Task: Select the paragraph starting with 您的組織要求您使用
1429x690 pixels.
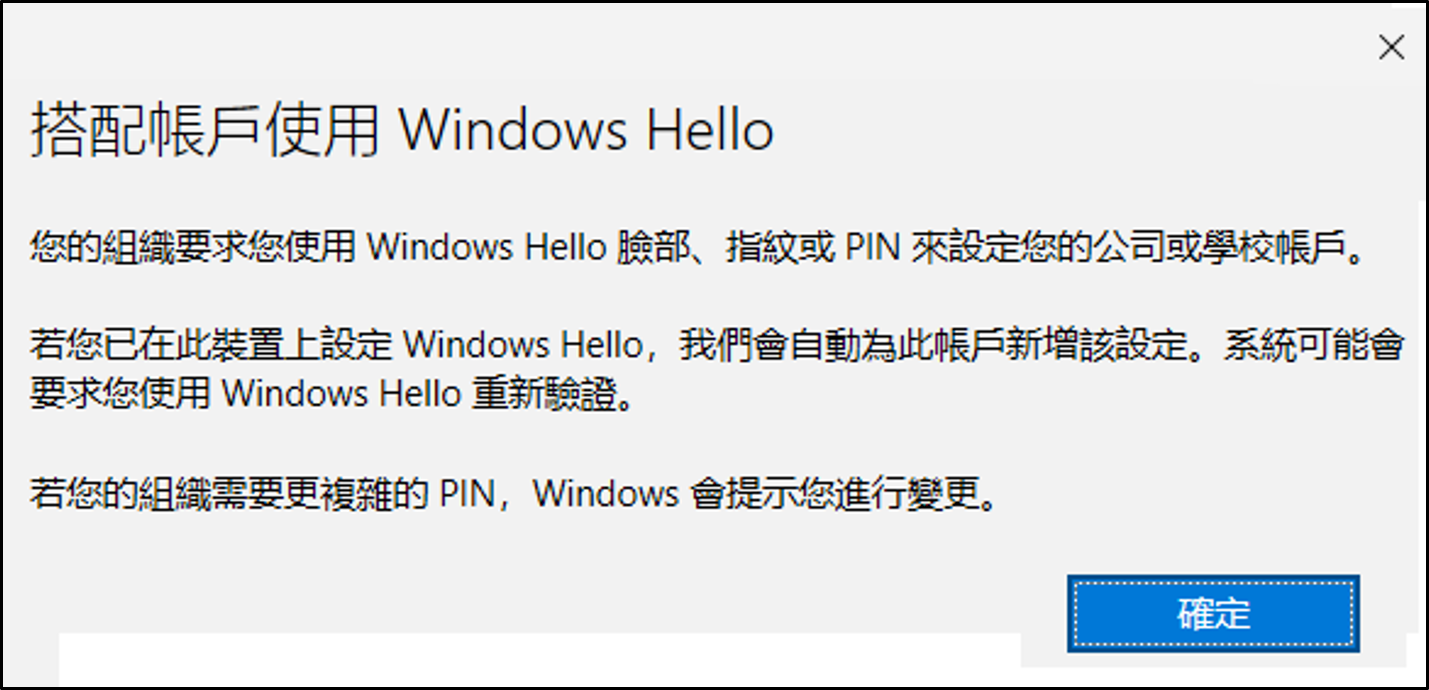Action: [x=698, y=246]
